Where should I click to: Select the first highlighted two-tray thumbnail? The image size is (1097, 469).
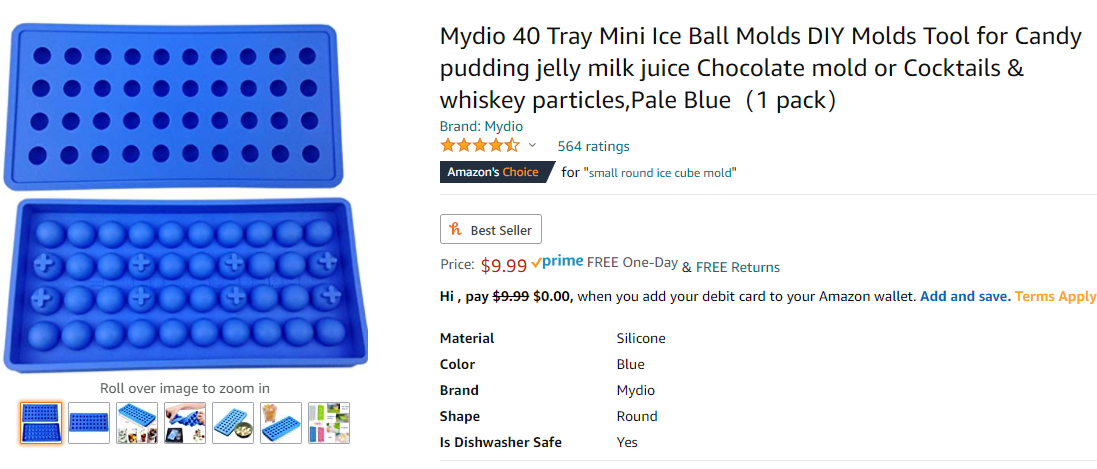(41, 423)
